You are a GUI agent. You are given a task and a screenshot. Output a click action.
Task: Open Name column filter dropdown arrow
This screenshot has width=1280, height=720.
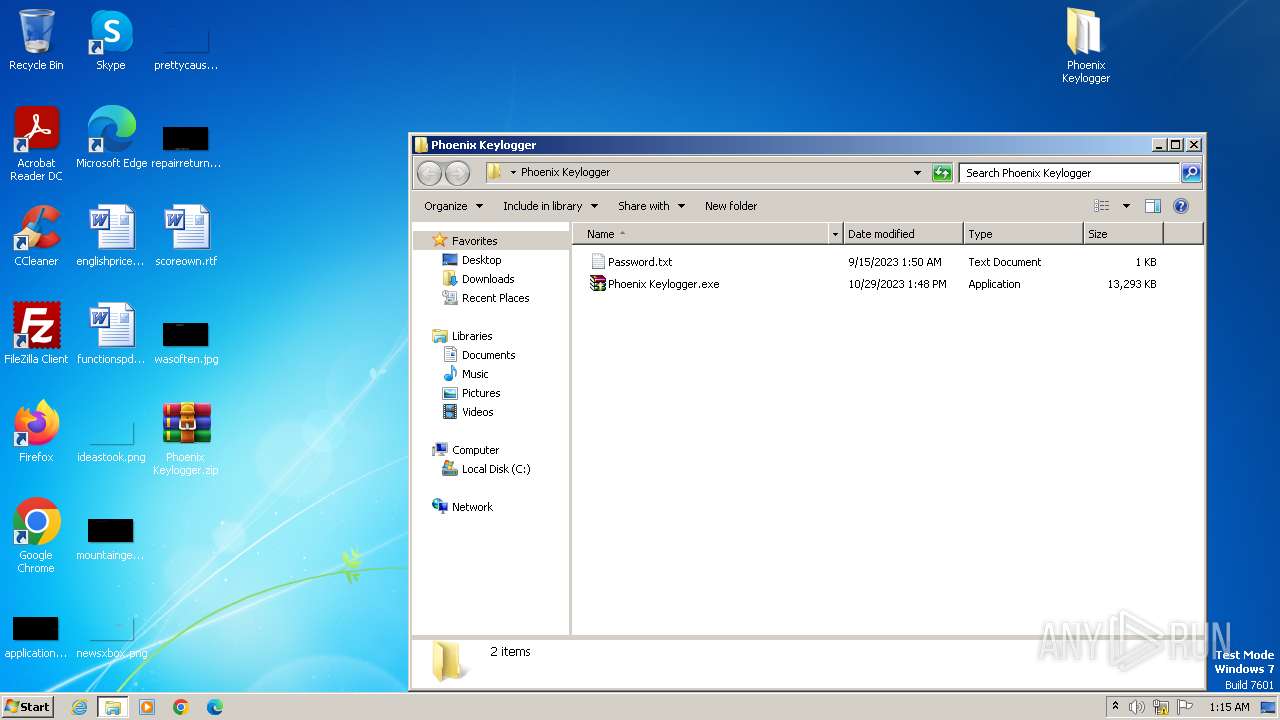(835, 234)
